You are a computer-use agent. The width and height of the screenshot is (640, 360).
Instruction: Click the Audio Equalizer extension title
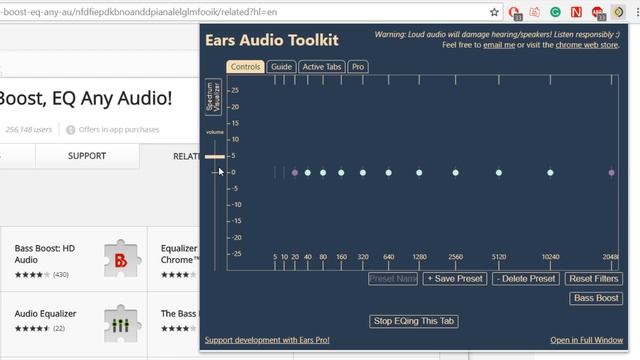(45, 313)
